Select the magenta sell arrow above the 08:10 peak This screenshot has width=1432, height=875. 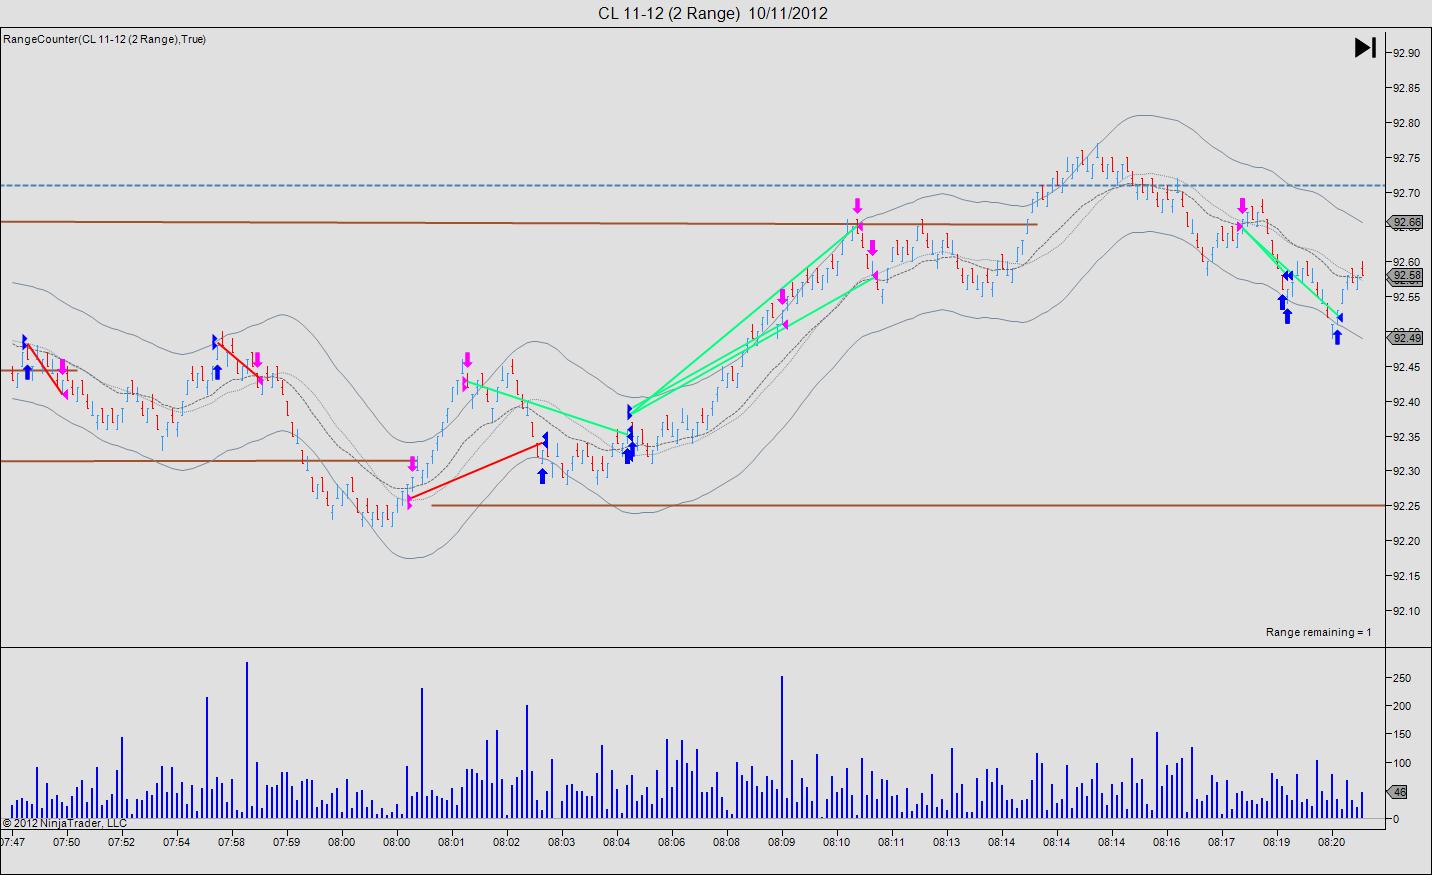tap(857, 206)
